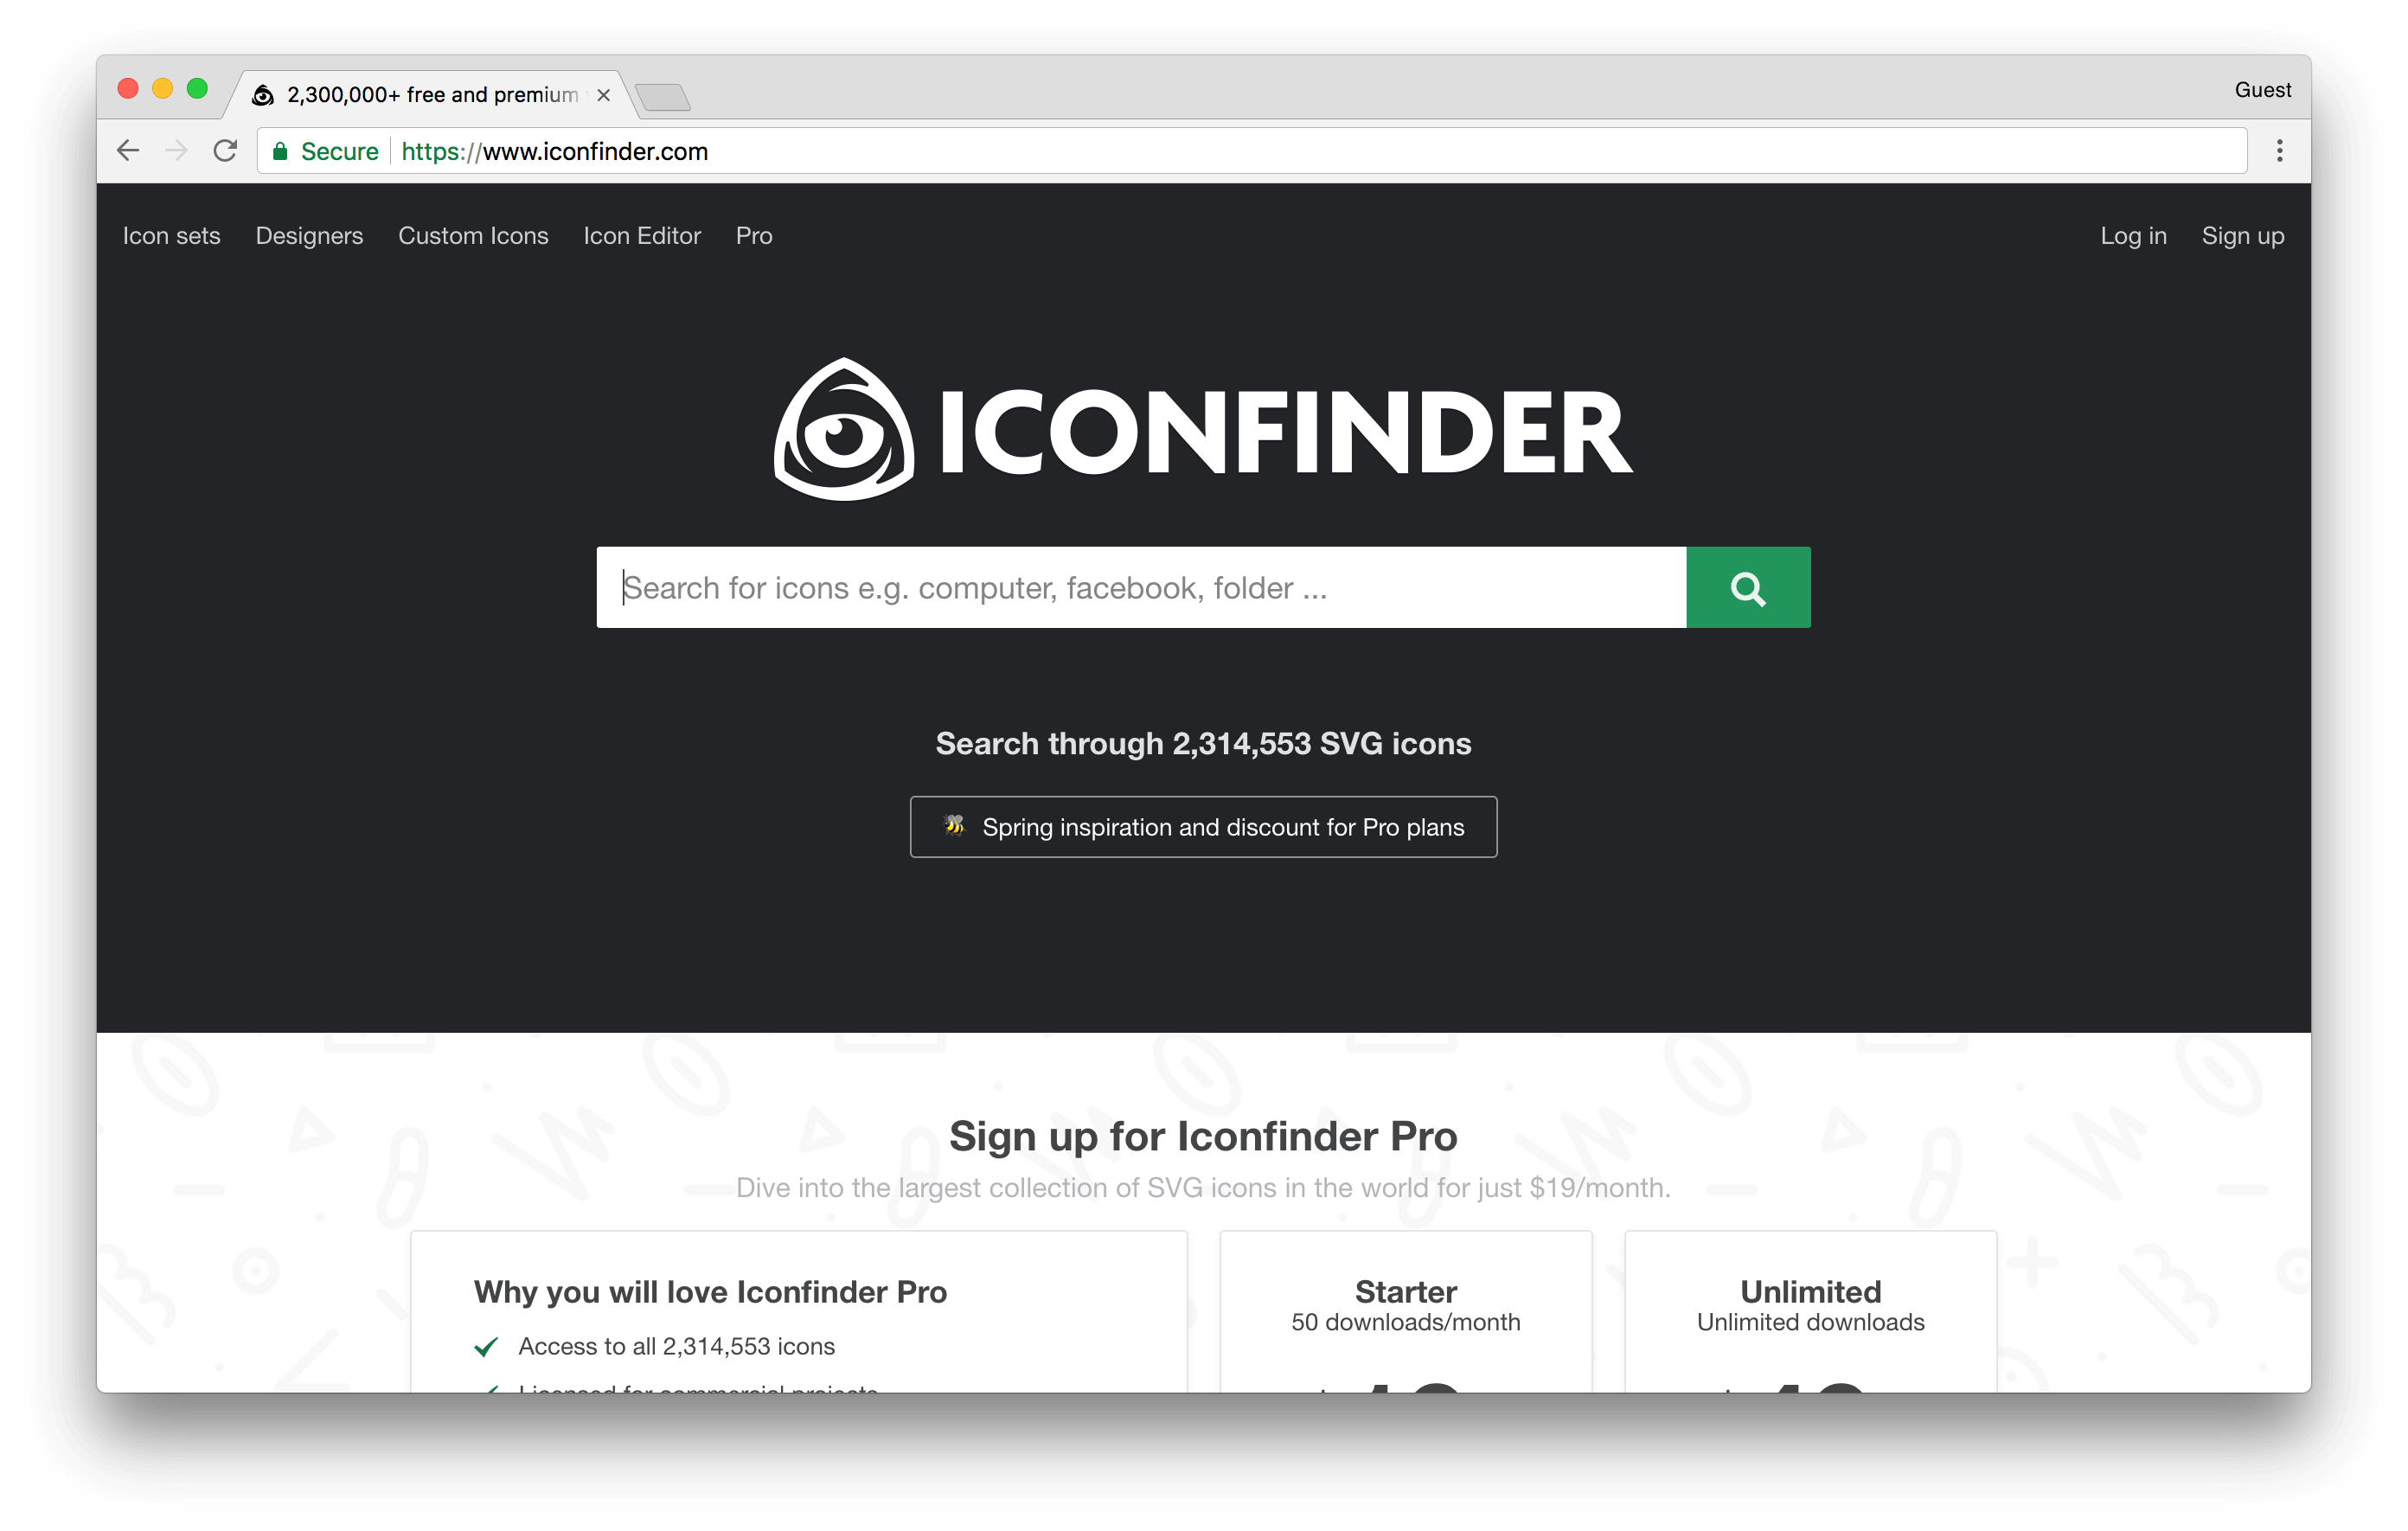Image resolution: width=2408 pixels, height=1531 pixels.
Task: Select the Icon Editor menu item
Action: [641, 235]
